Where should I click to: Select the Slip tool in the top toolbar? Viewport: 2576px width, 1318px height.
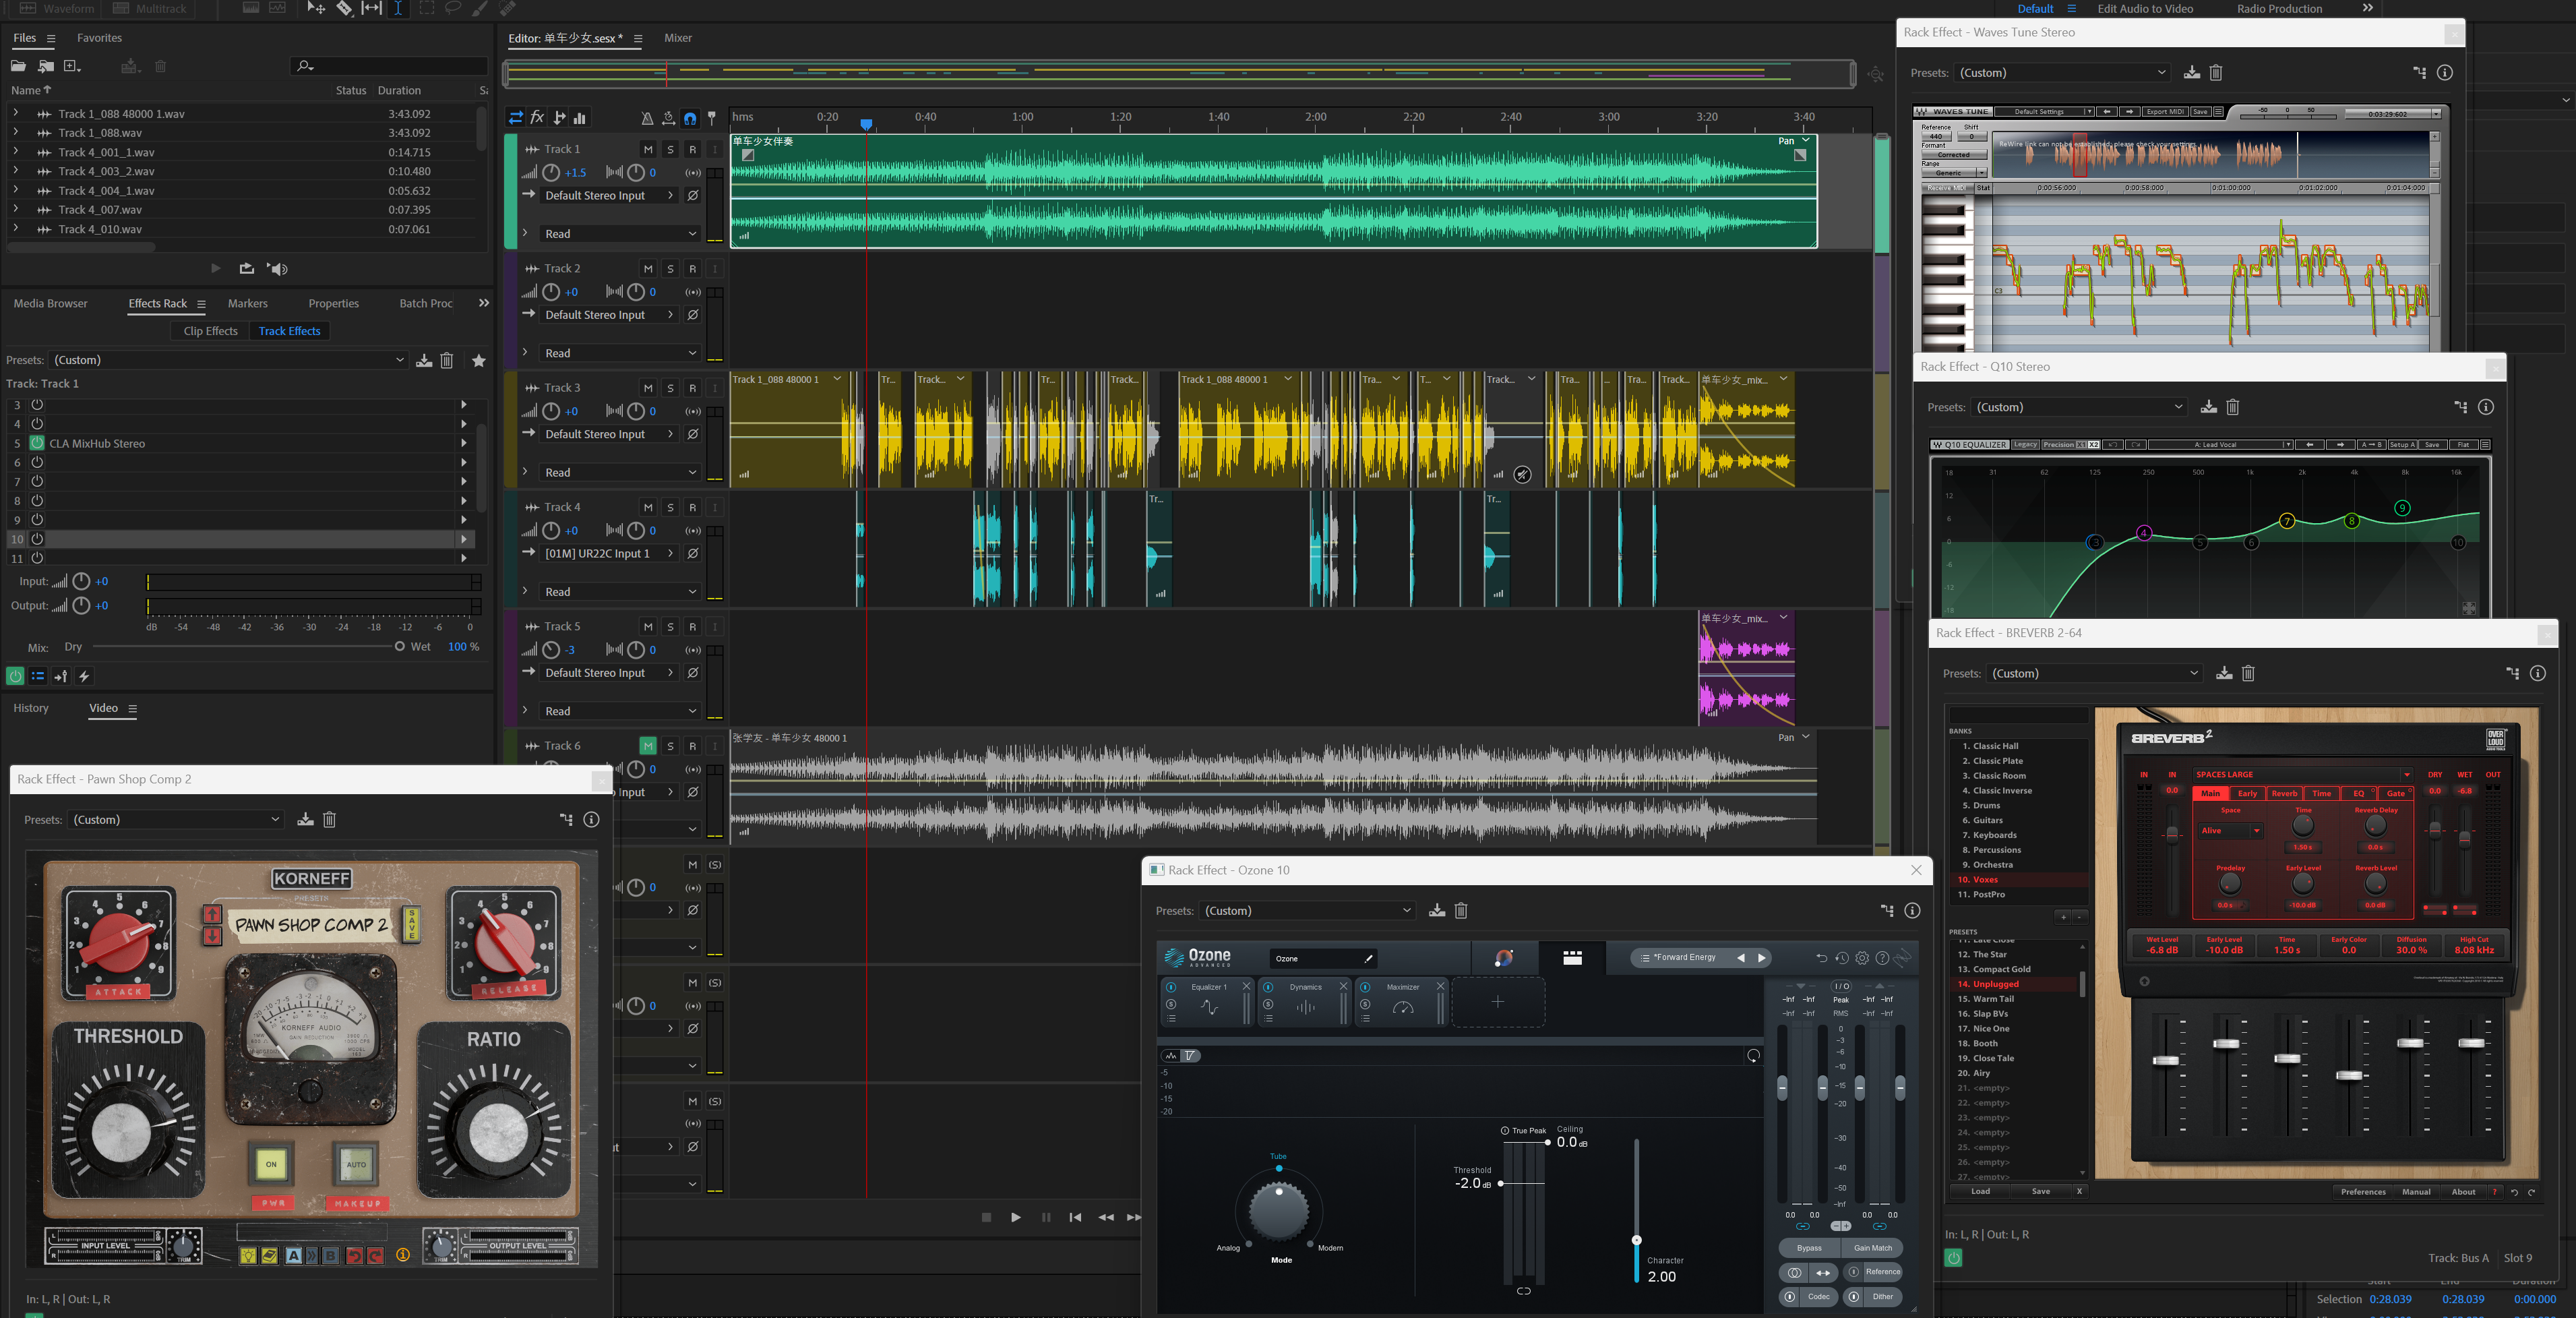click(x=372, y=8)
